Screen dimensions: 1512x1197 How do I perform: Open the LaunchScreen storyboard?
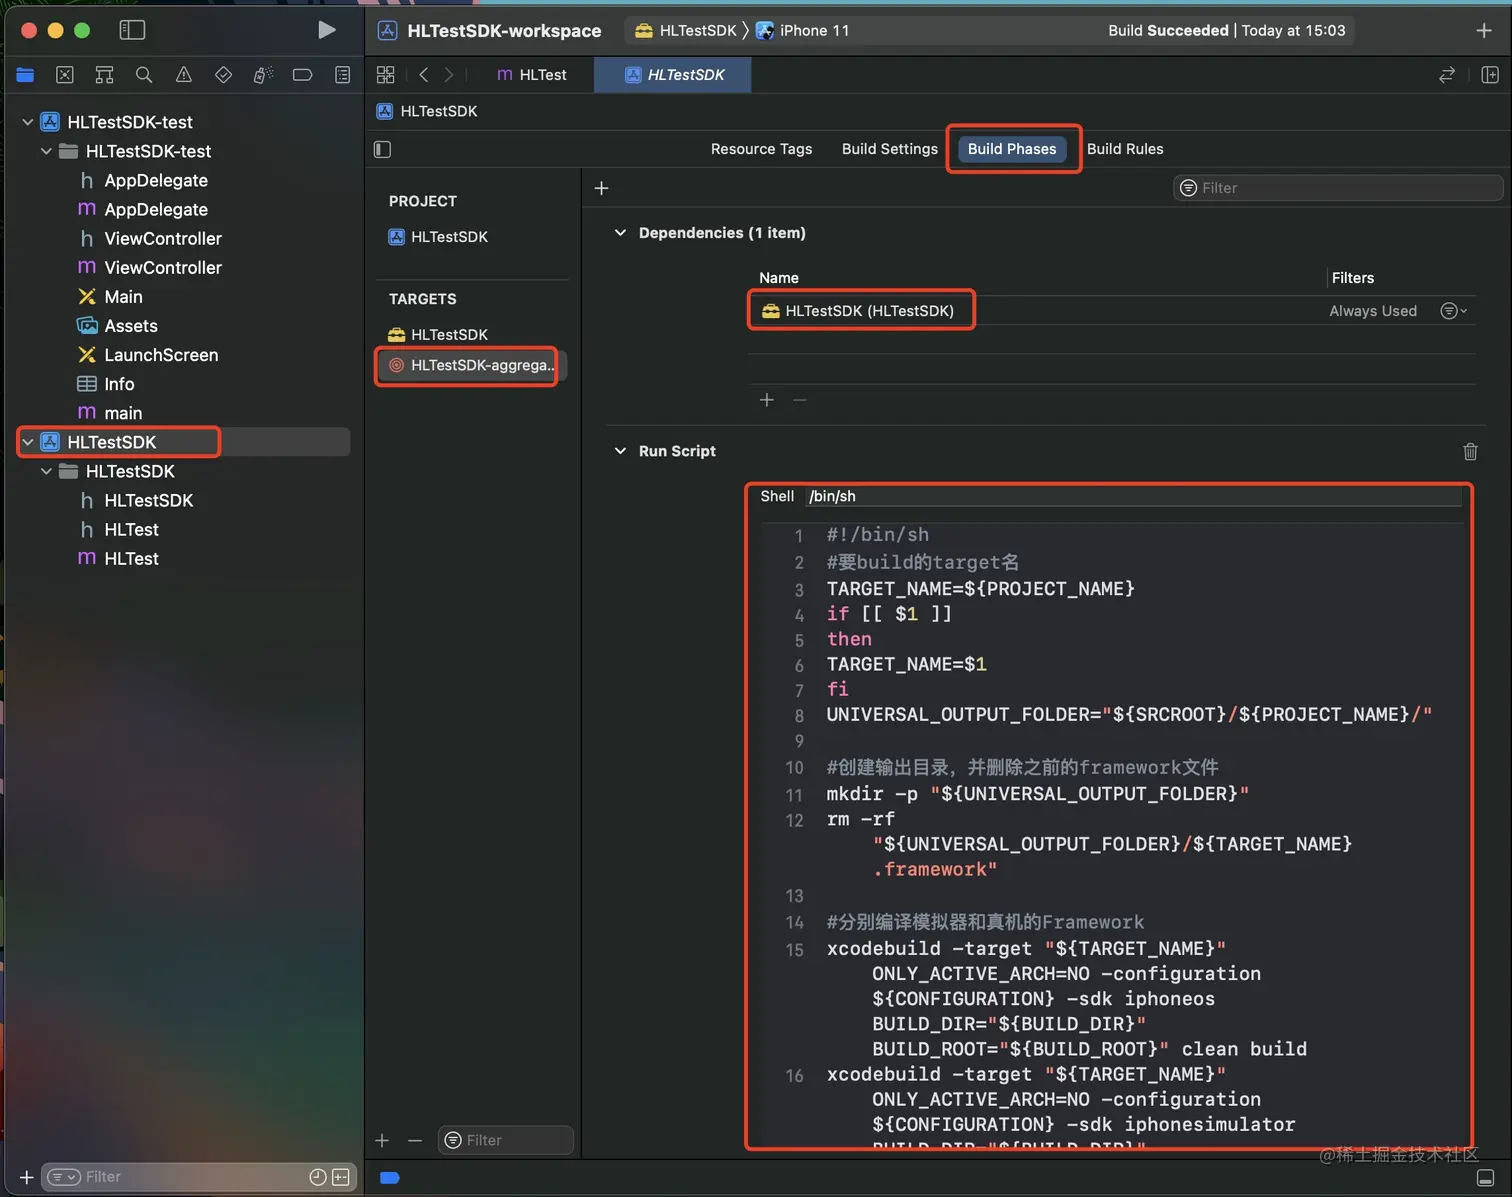click(x=148, y=354)
